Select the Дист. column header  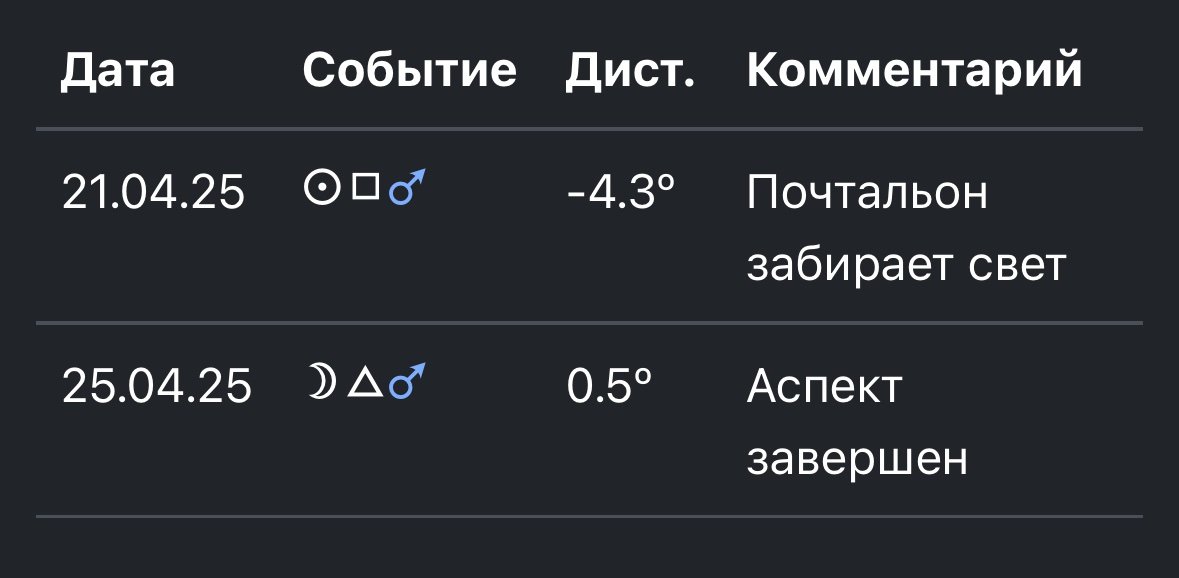pos(630,70)
